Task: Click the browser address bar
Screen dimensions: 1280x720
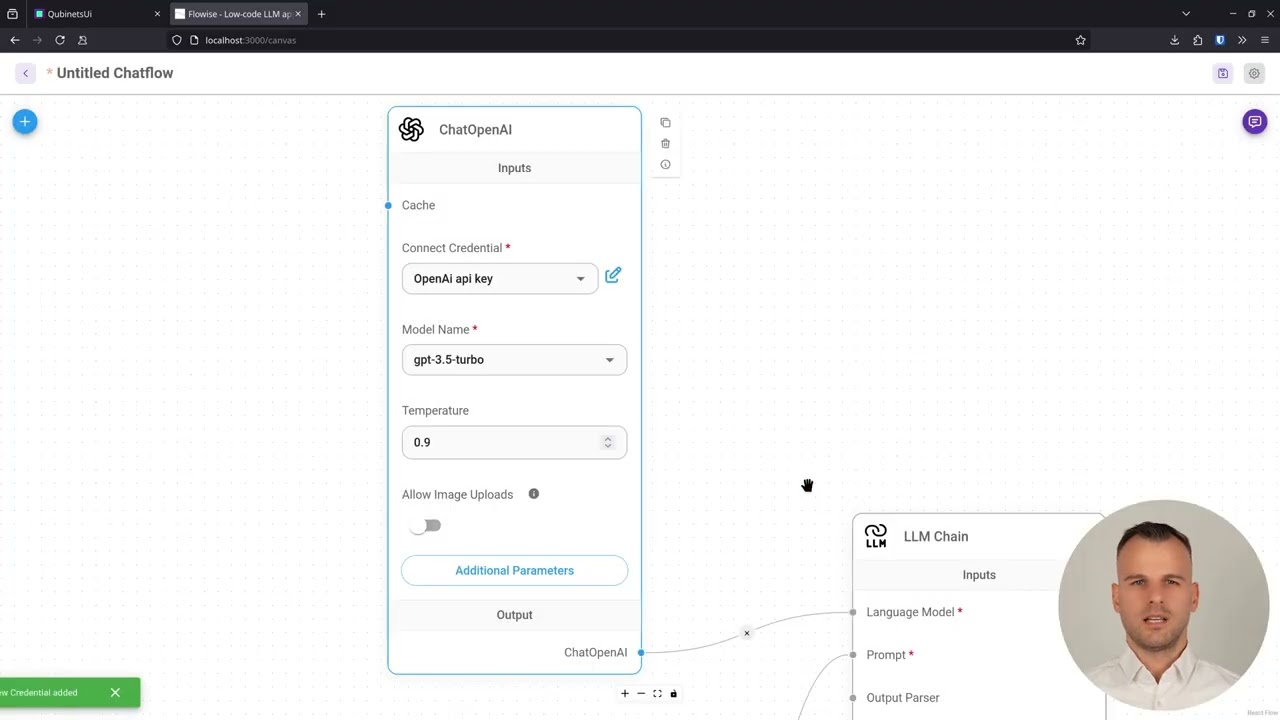Action: tap(630, 40)
